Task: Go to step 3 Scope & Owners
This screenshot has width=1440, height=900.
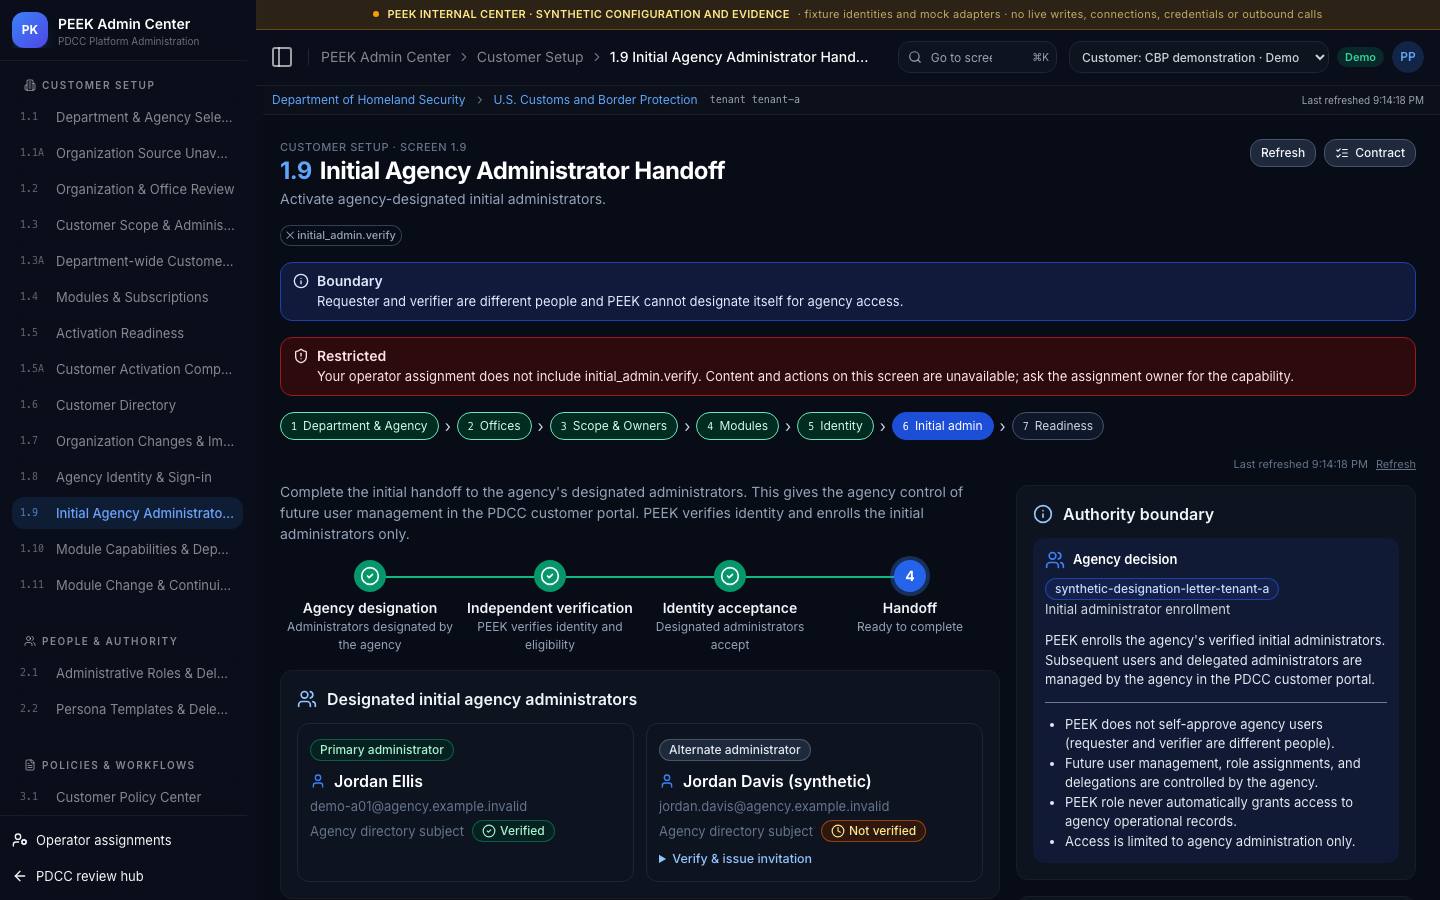Action: 613,426
